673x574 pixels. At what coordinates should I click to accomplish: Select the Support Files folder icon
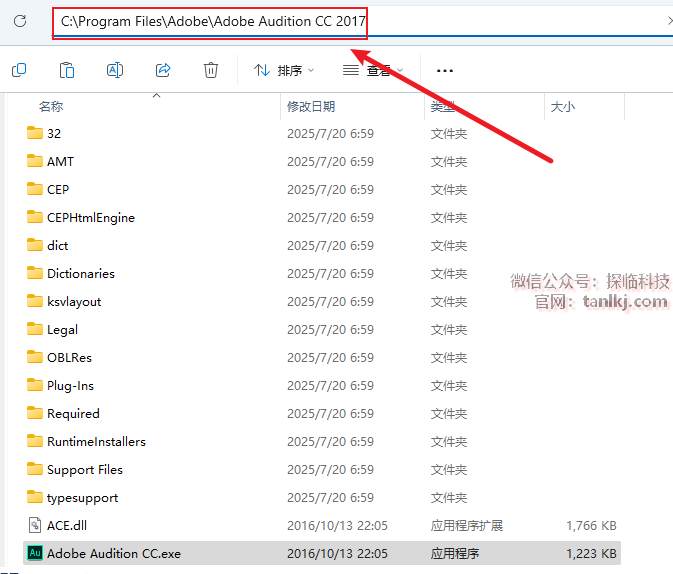[x=35, y=469]
